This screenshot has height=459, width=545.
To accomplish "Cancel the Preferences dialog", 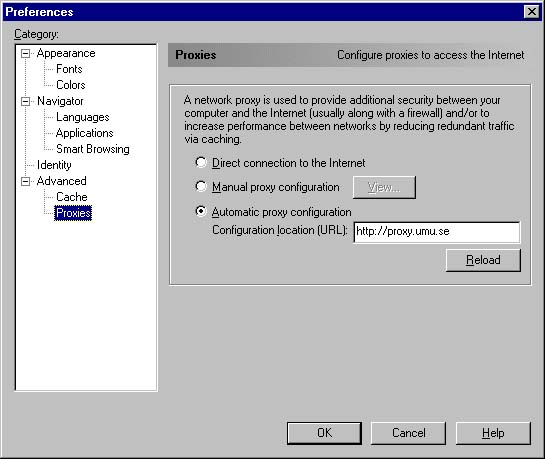I will pos(408,433).
